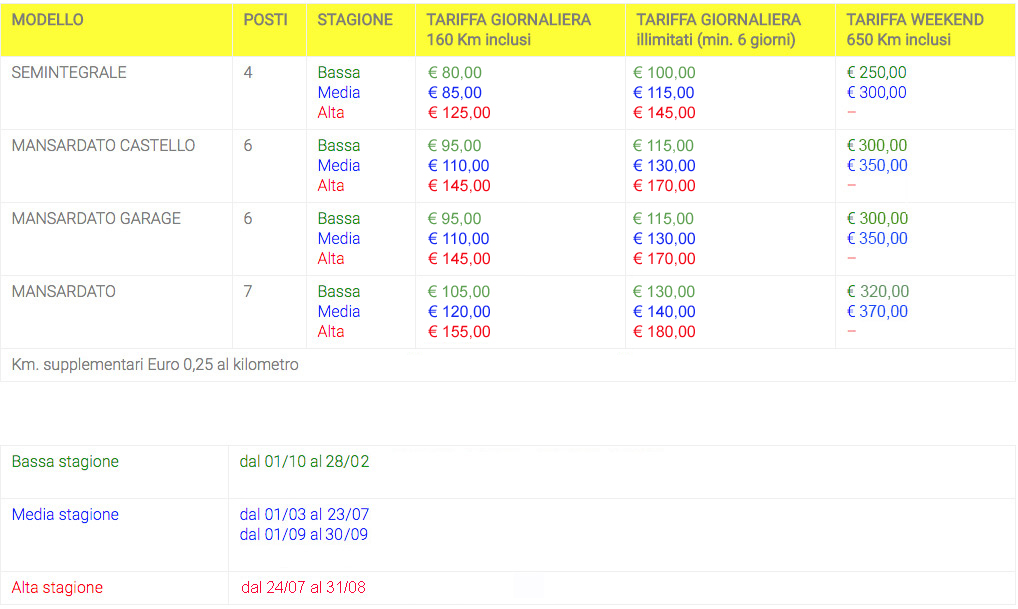Click MANSARDATO CASTELLO € 110,00 rate
The image size is (1018, 609).
point(458,166)
